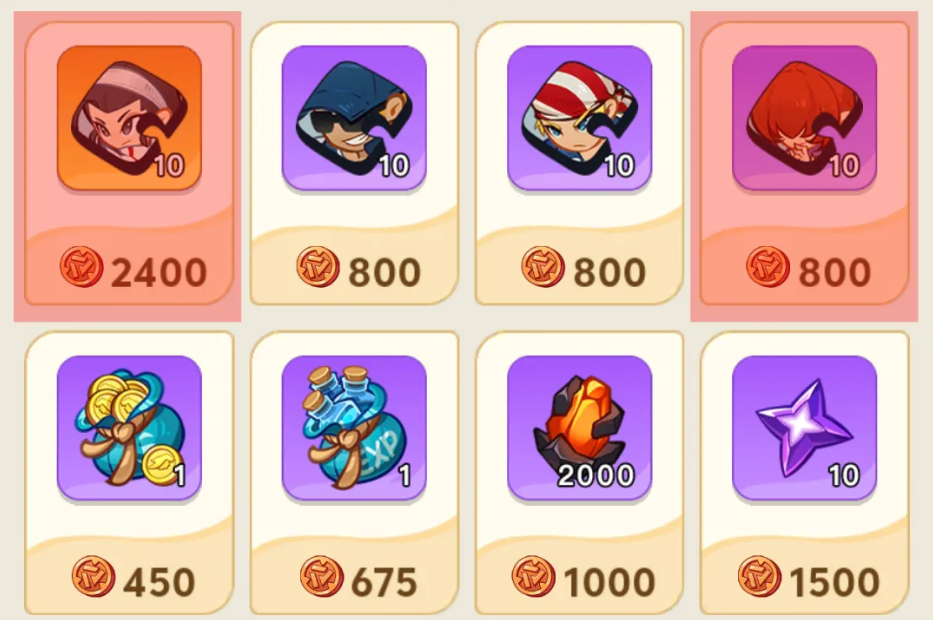The height and width of the screenshot is (620, 933).
Task: Click the red coin icon beside 2400
Action: click(x=82, y=267)
